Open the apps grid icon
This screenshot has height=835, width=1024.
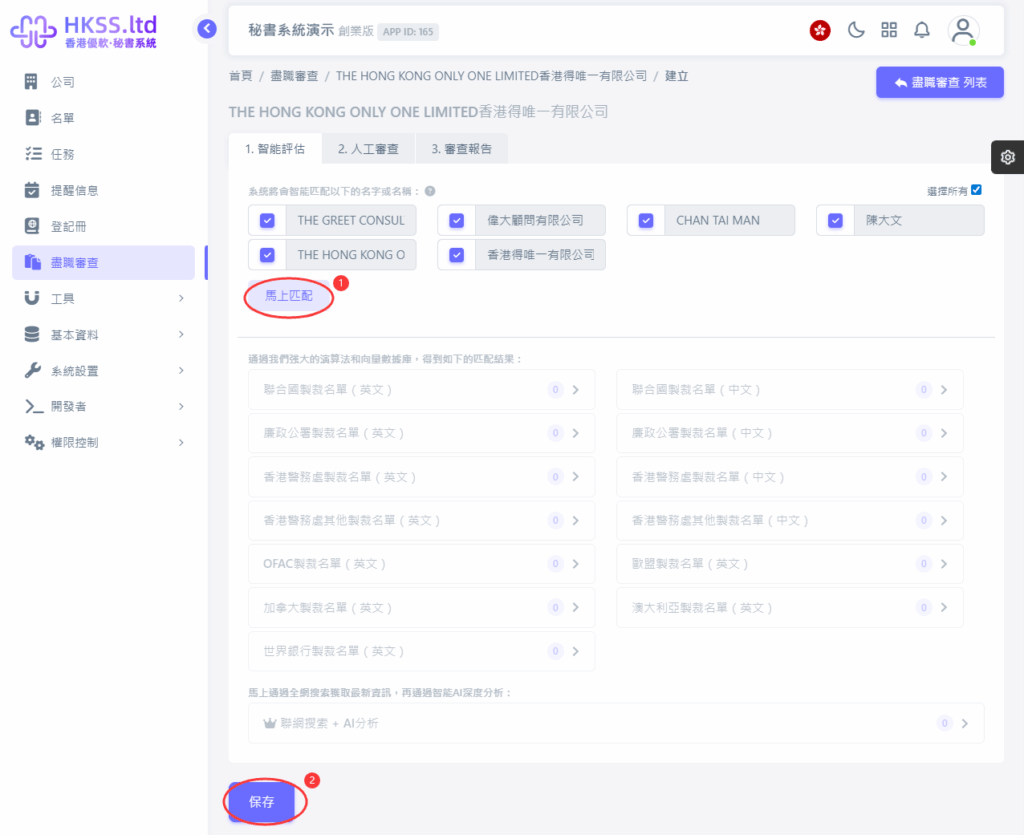(889, 30)
